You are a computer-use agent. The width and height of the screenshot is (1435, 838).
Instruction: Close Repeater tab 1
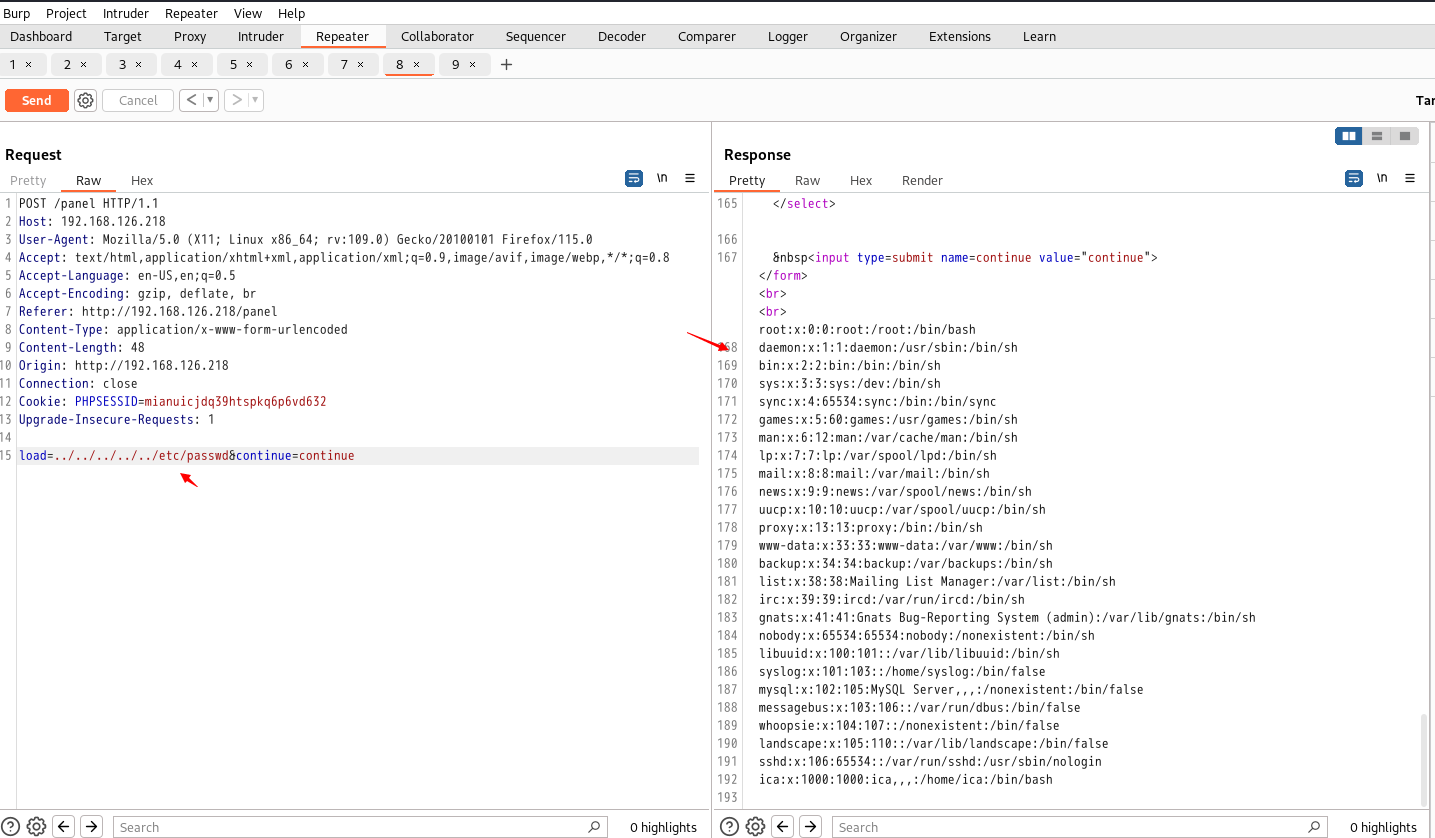click(x=28, y=64)
